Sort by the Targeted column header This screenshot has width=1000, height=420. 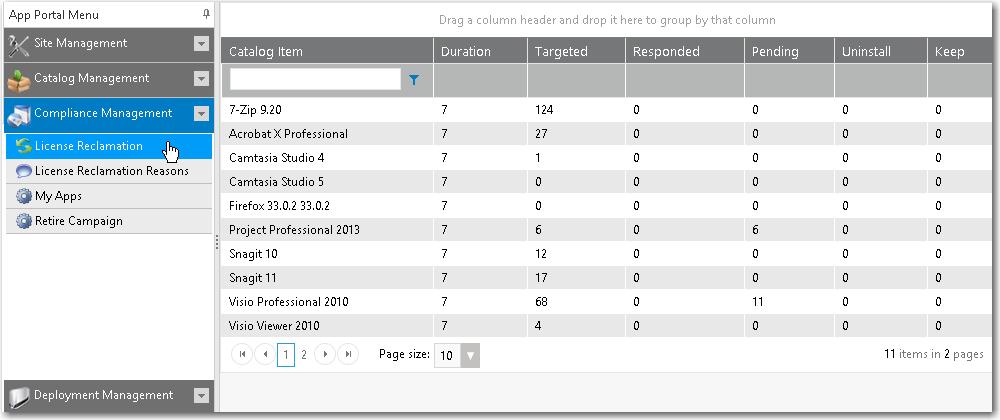click(561, 51)
